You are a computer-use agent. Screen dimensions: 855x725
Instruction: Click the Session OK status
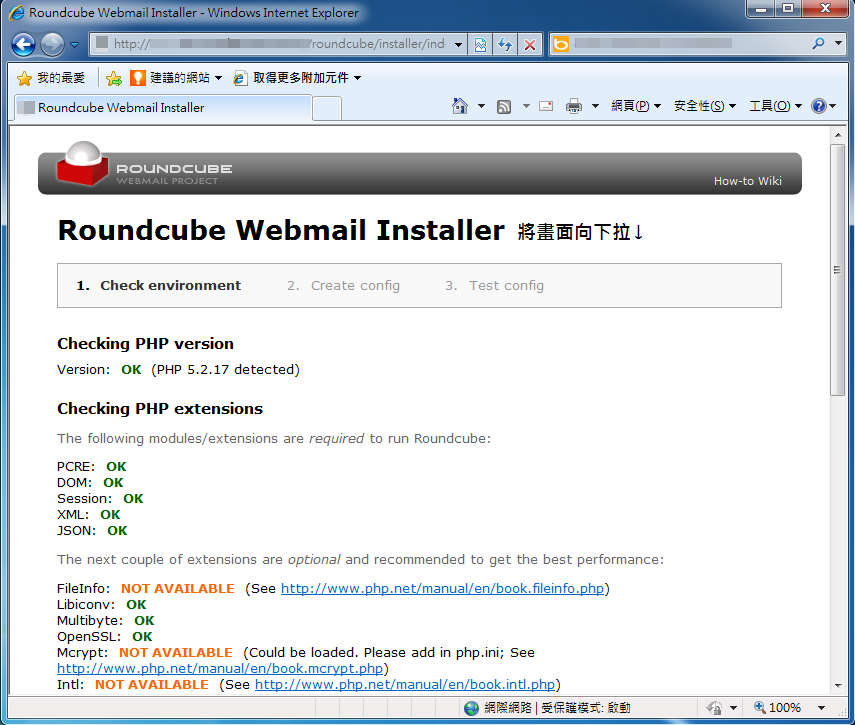click(133, 499)
